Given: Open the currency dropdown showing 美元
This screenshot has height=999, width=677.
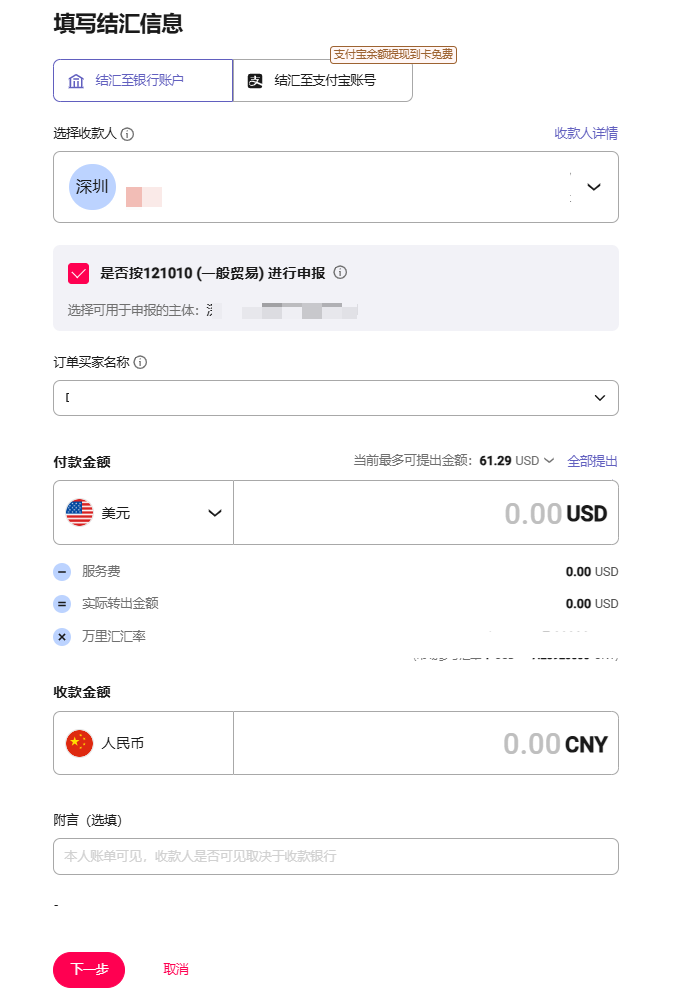Looking at the screenshot, I should 214,512.
